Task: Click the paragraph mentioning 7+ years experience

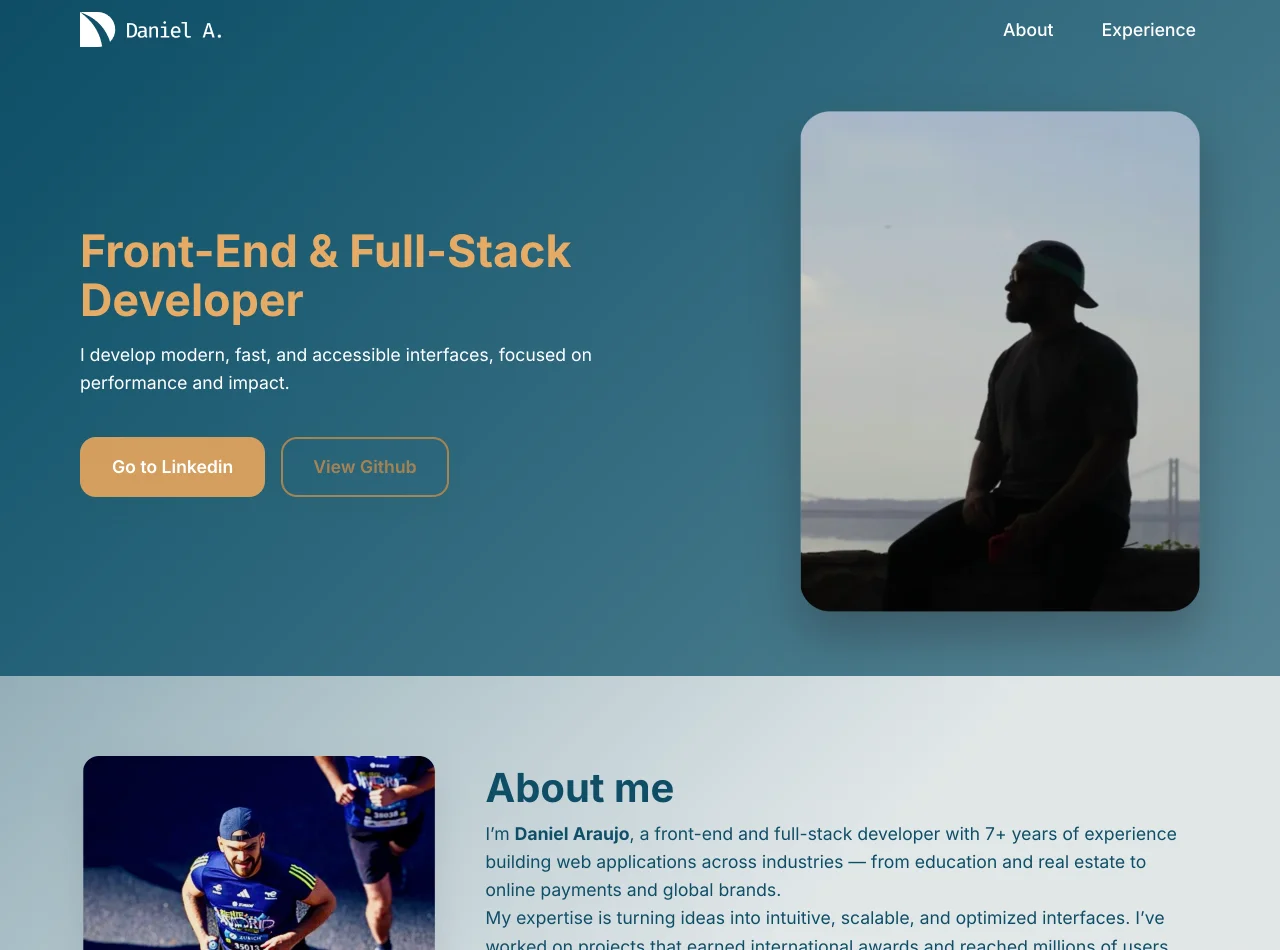Action: 831,862
